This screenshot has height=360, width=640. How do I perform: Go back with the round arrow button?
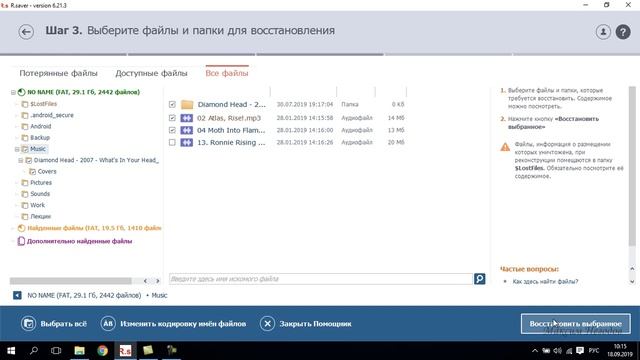click(26, 32)
